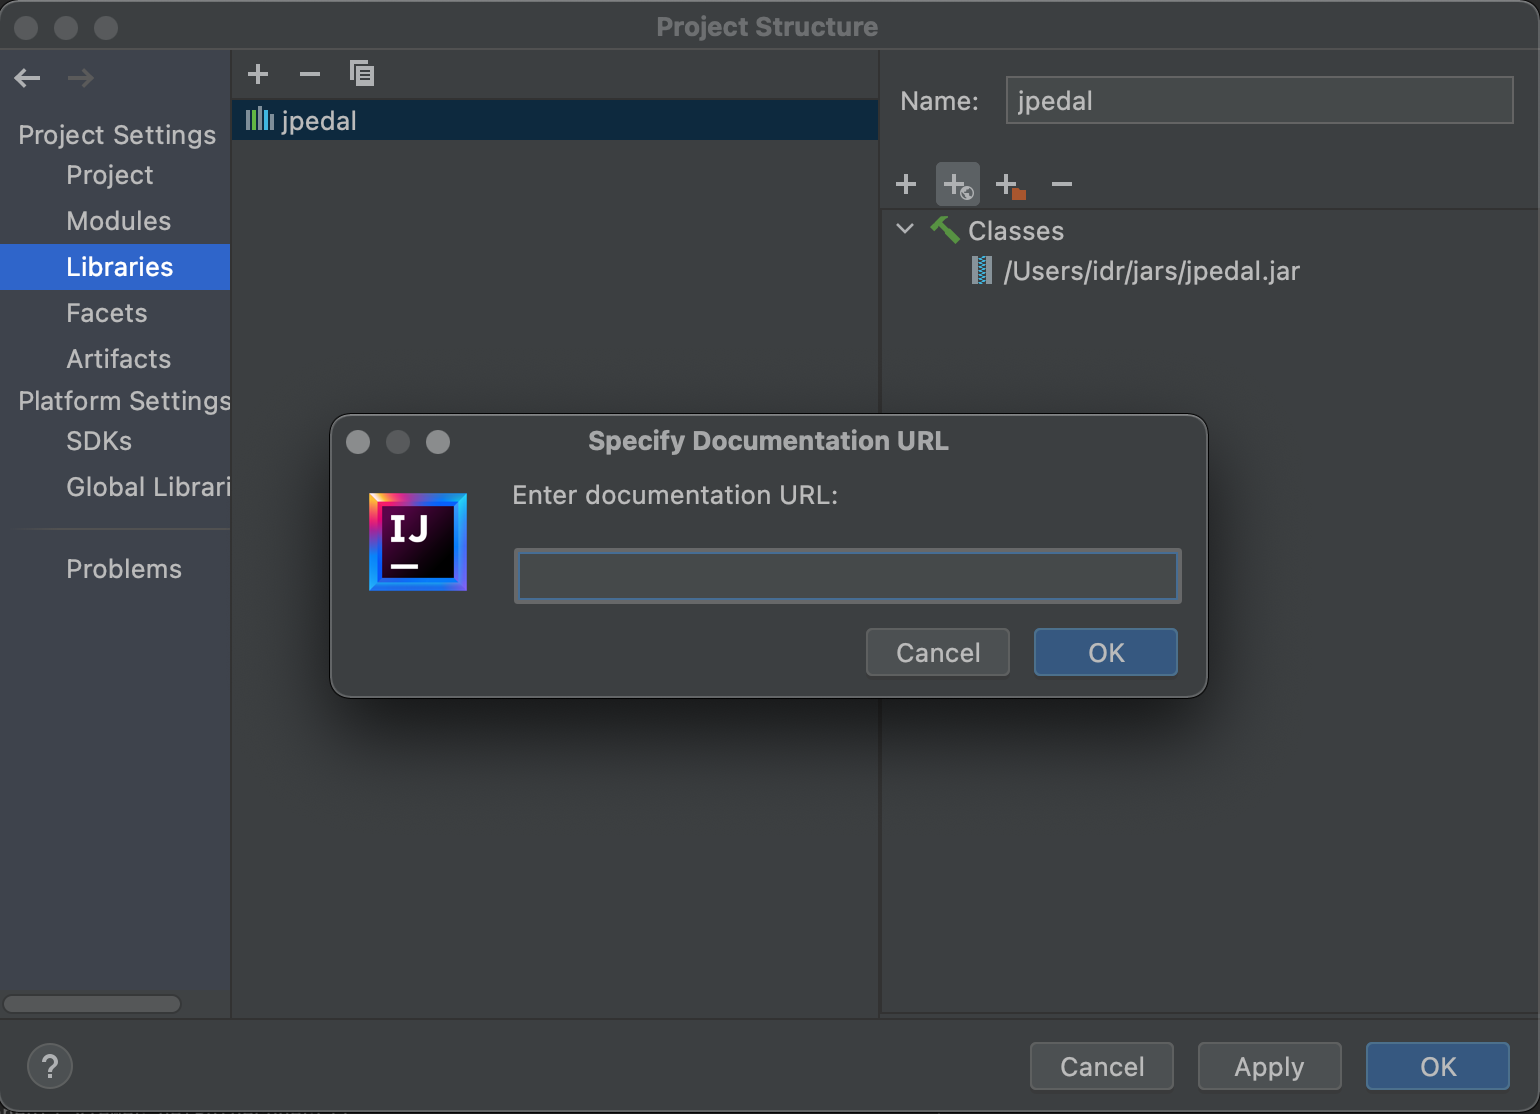The image size is (1540, 1114).
Task: Cancel the Specify Documentation URL dialog
Action: pos(937,652)
